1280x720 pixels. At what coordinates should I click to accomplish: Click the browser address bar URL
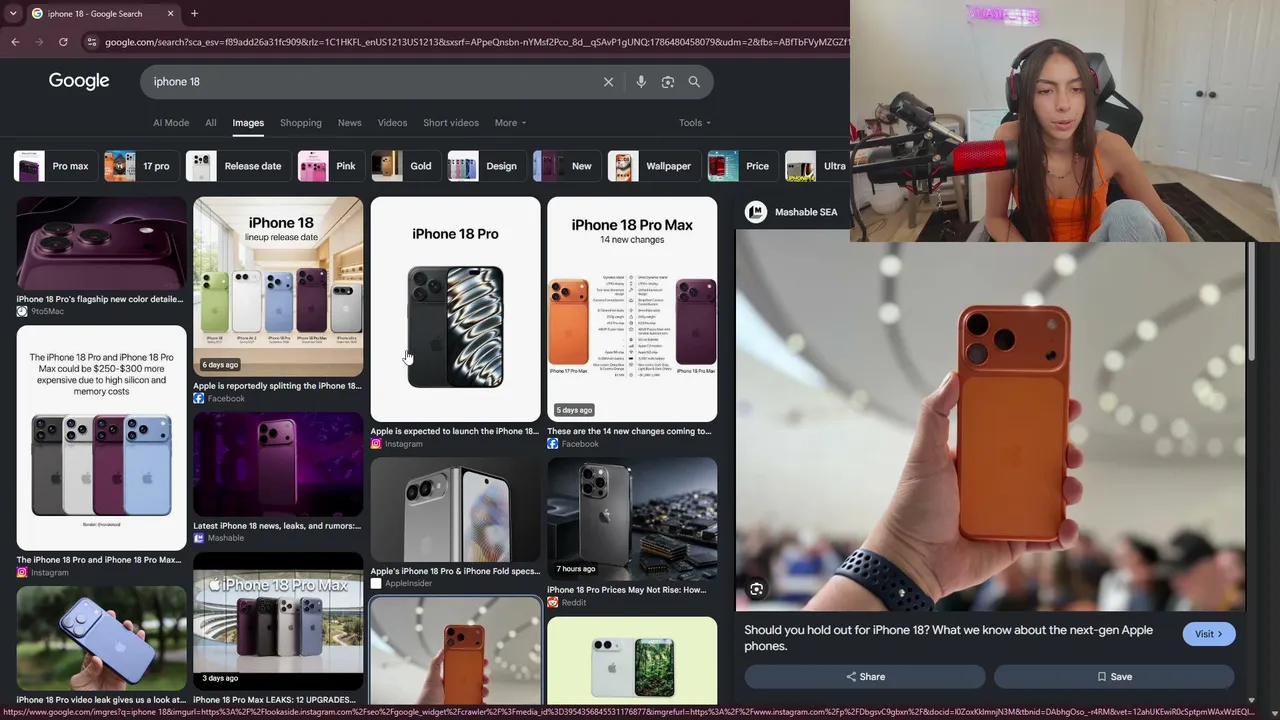pos(475,42)
